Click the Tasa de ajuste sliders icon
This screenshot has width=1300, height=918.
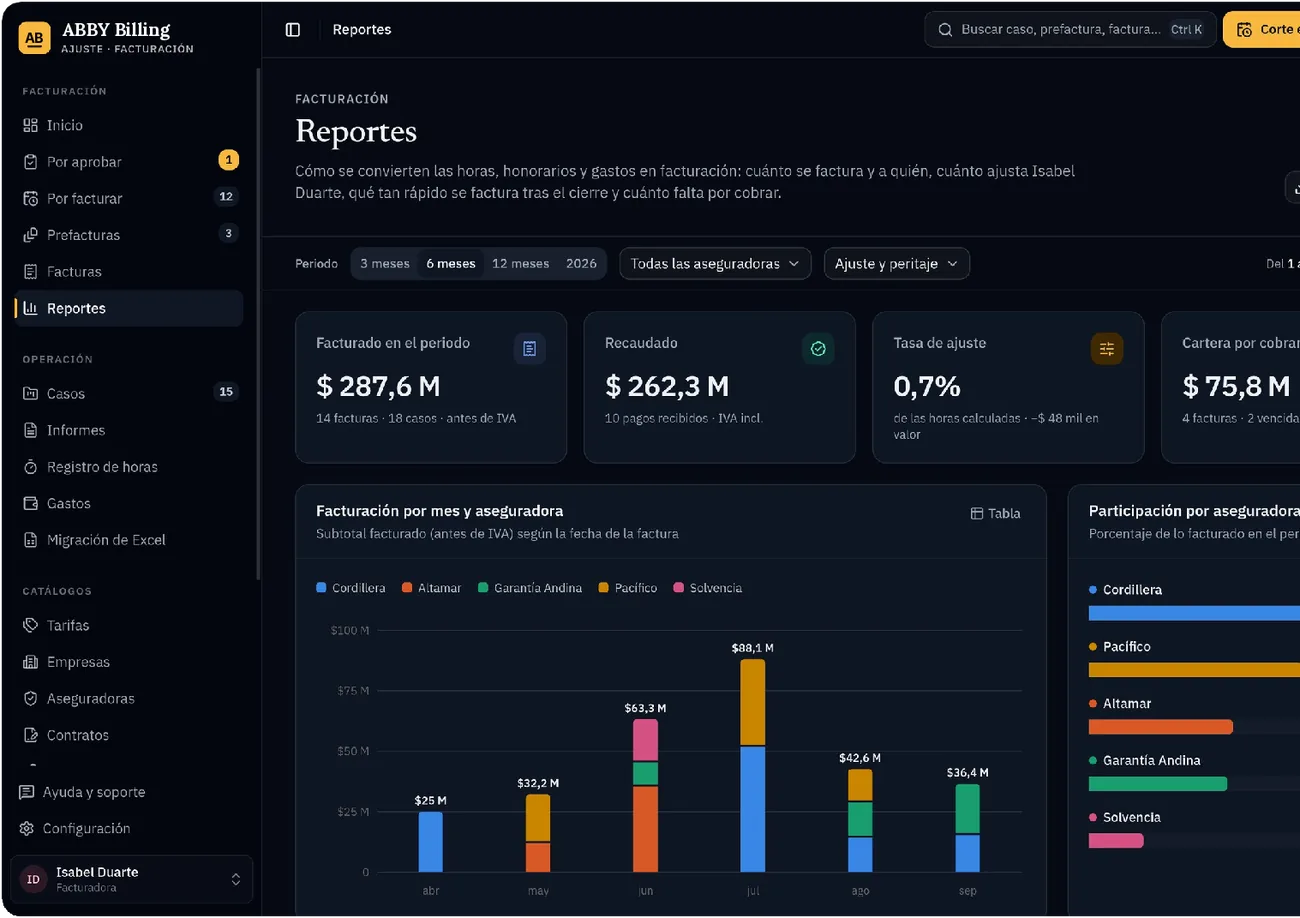(1107, 348)
